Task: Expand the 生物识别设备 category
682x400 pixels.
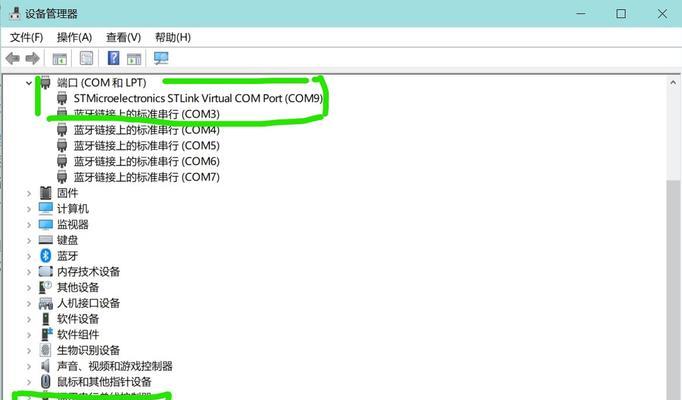Action: [29, 350]
